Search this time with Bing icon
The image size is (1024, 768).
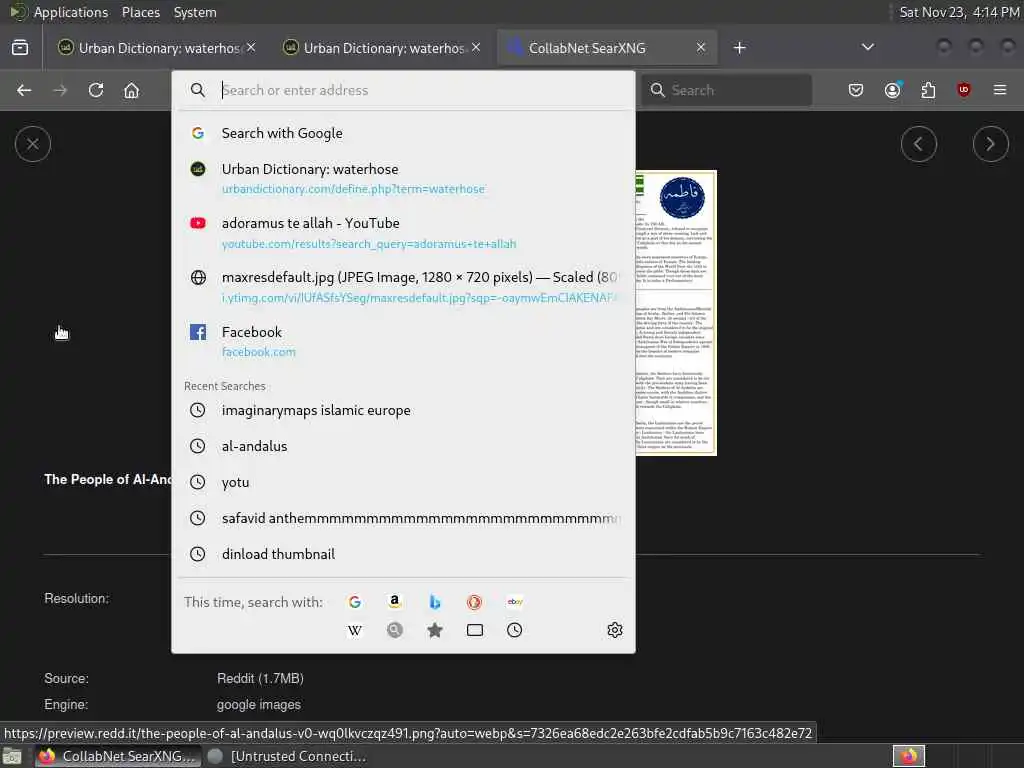[435, 602]
